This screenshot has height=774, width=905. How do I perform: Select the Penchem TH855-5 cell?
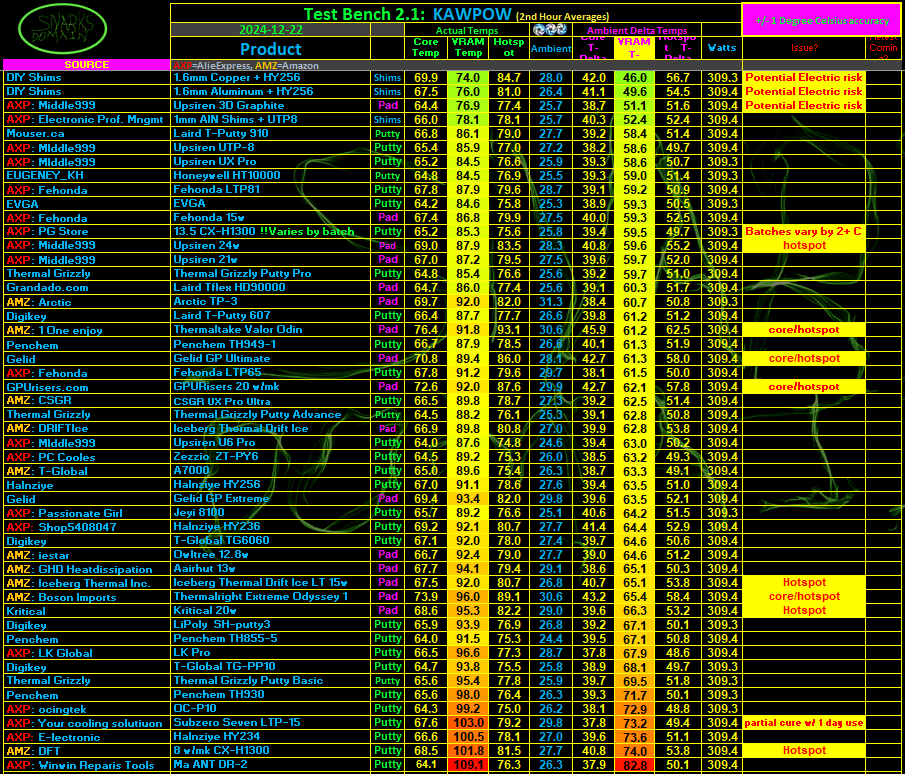(271, 638)
